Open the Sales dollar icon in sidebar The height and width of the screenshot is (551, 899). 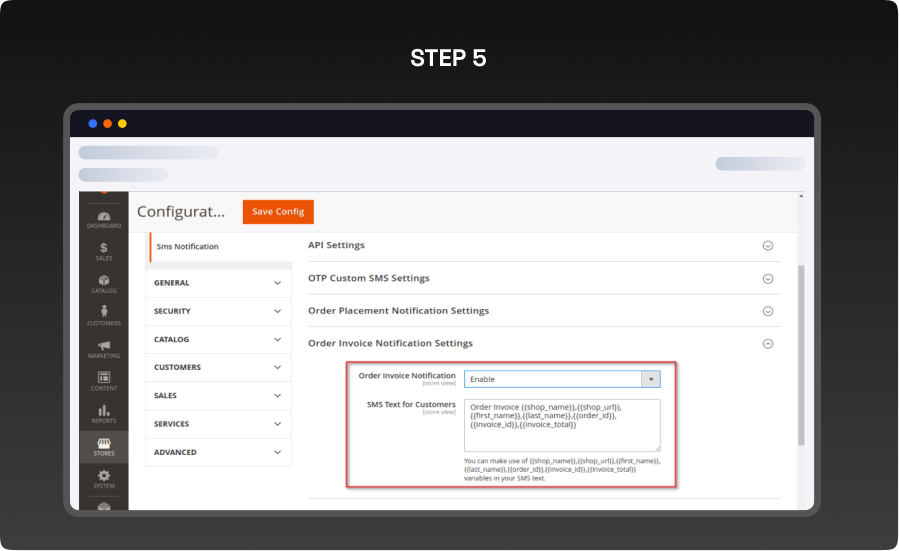[104, 250]
